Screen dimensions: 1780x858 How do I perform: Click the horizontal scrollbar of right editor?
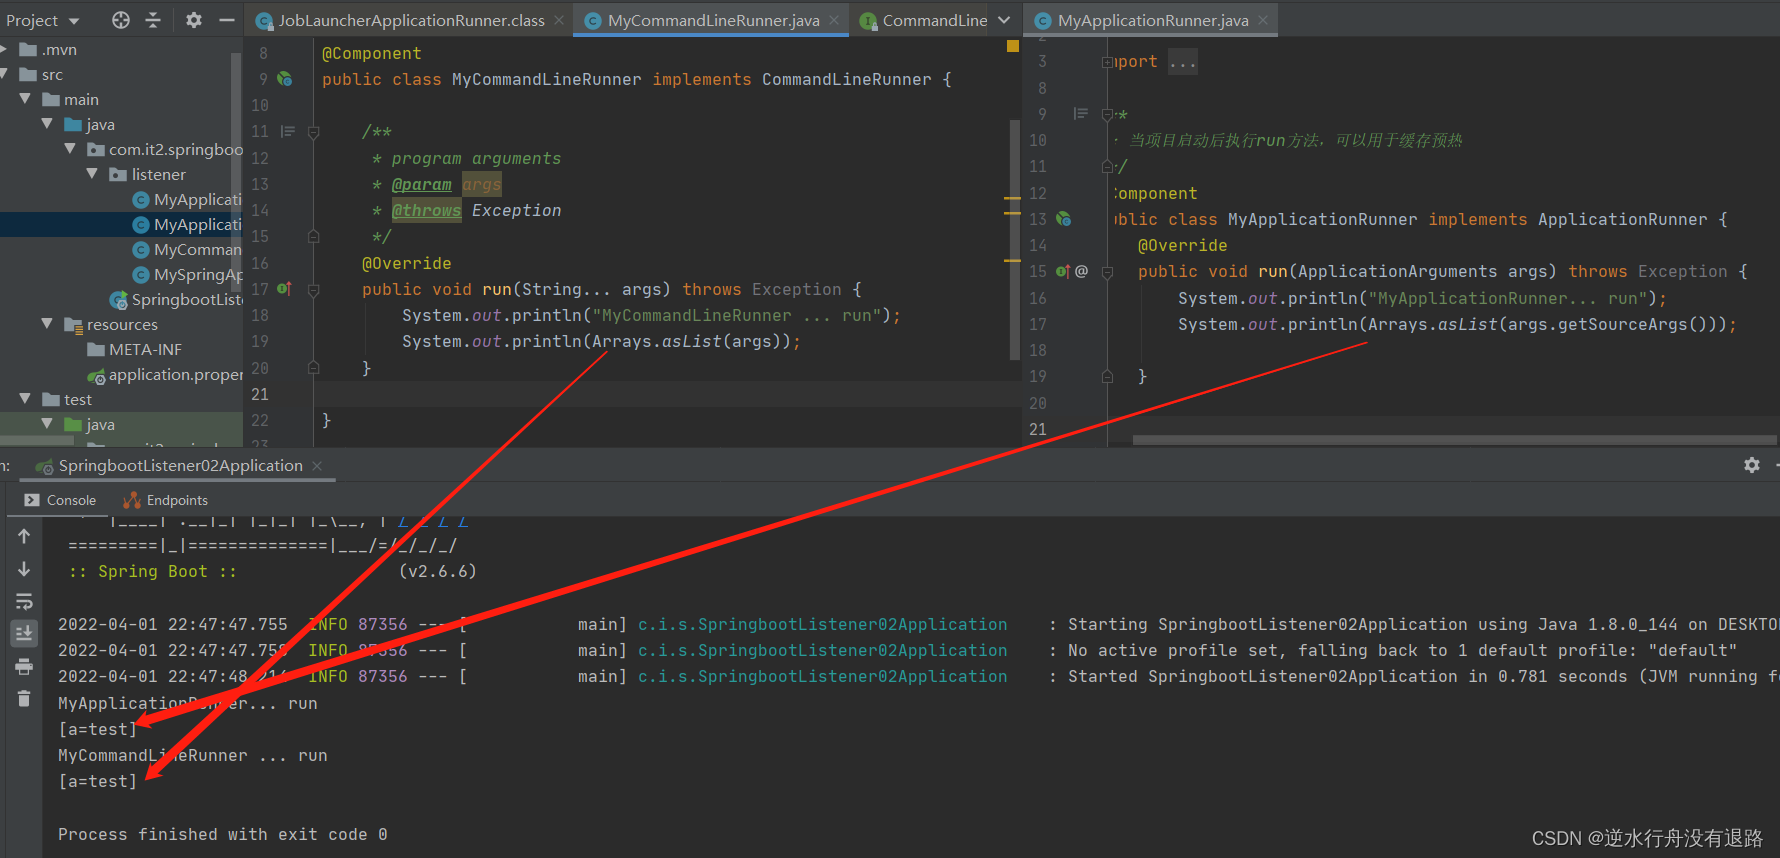click(x=1455, y=439)
